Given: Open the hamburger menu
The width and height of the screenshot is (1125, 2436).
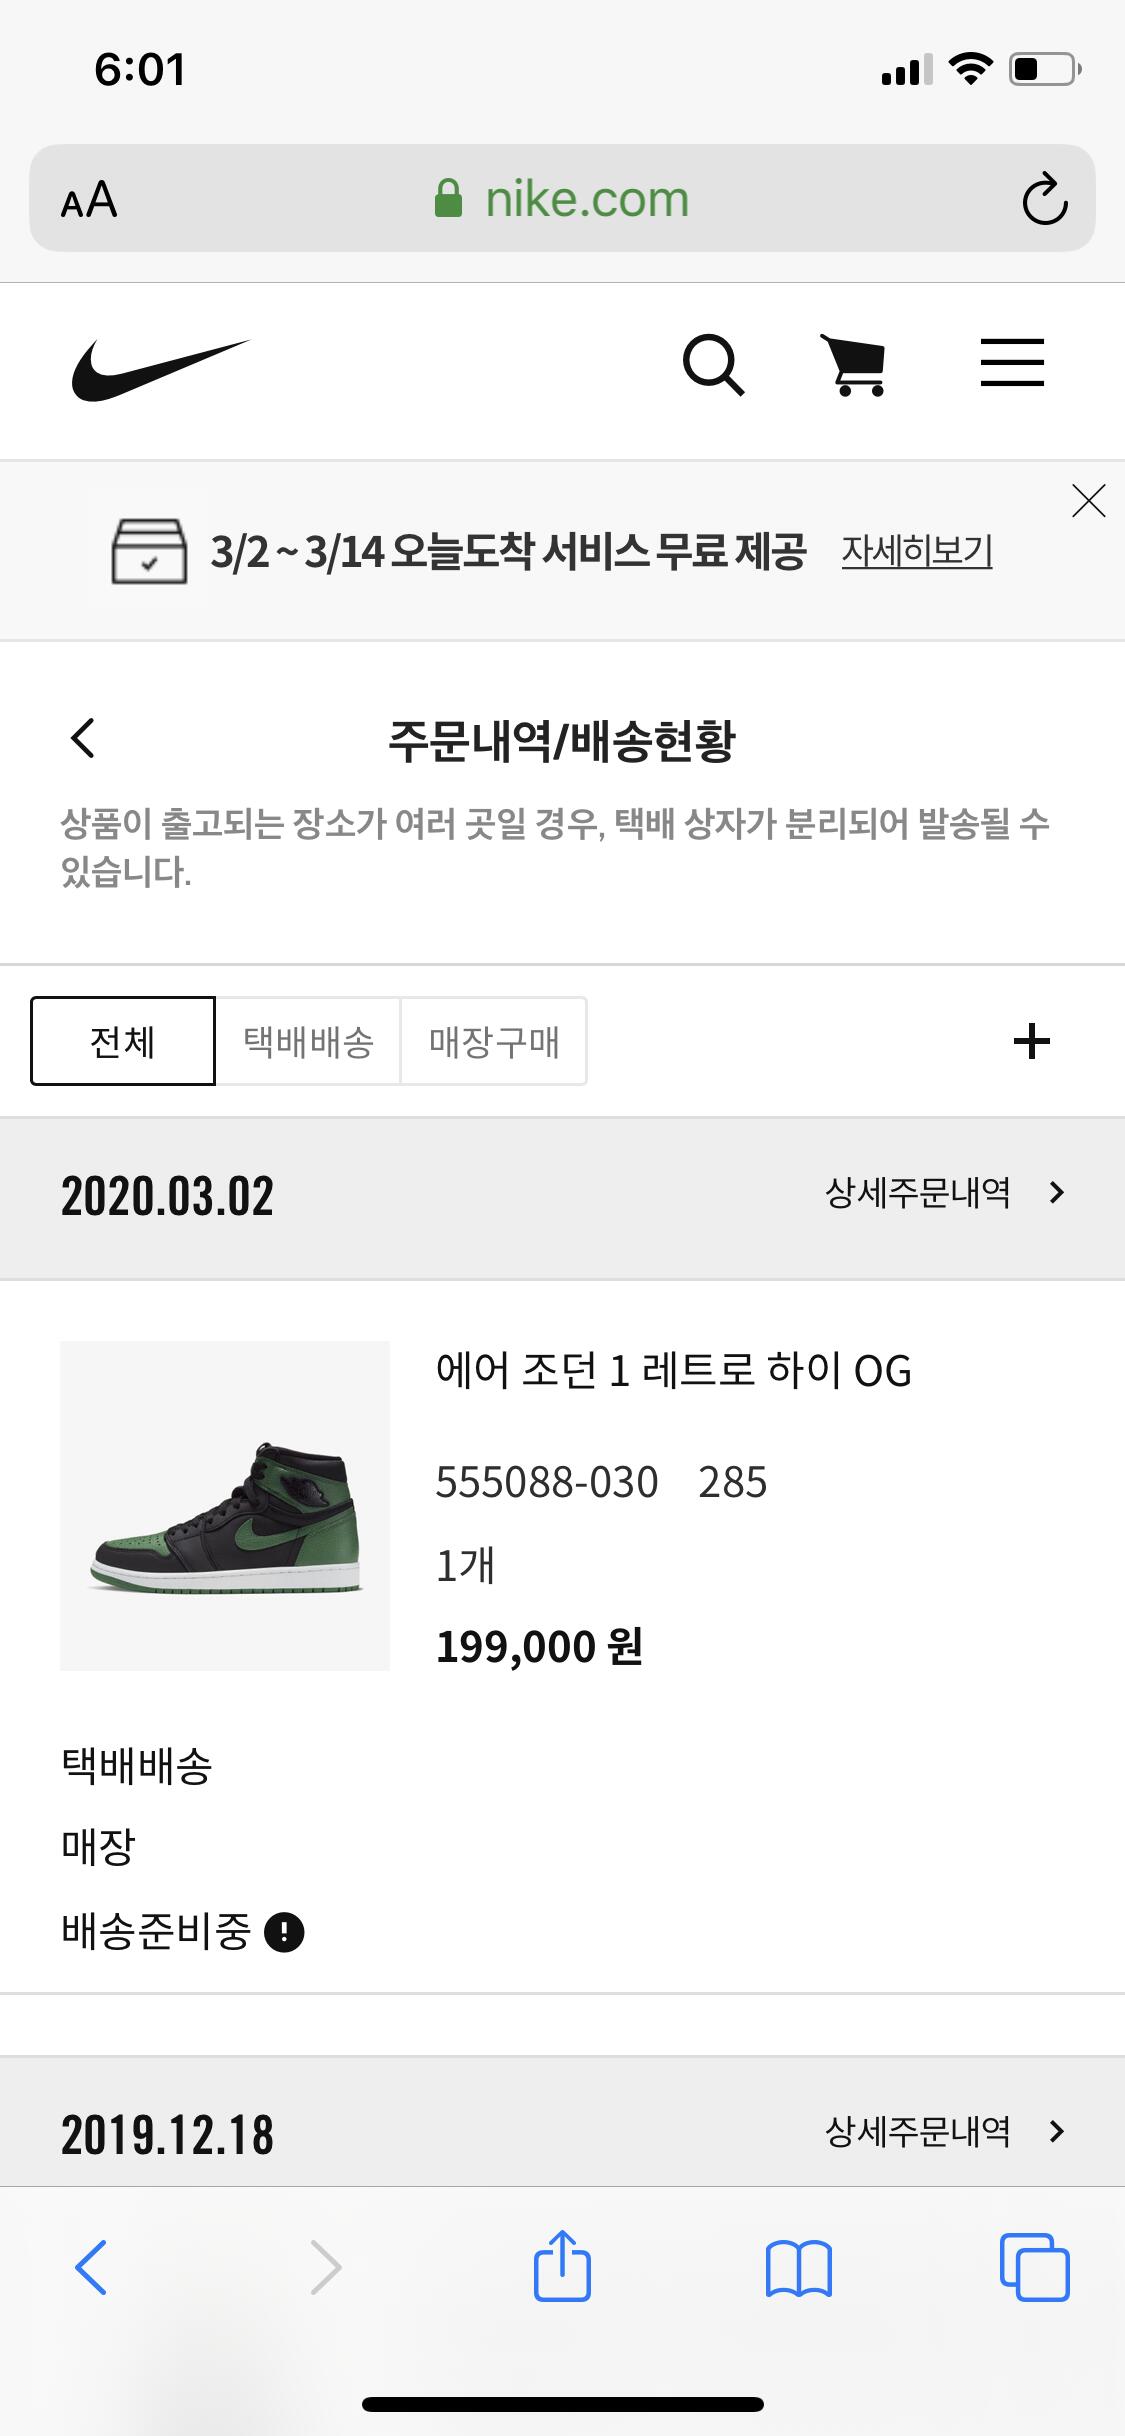Looking at the screenshot, I should (1011, 363).
